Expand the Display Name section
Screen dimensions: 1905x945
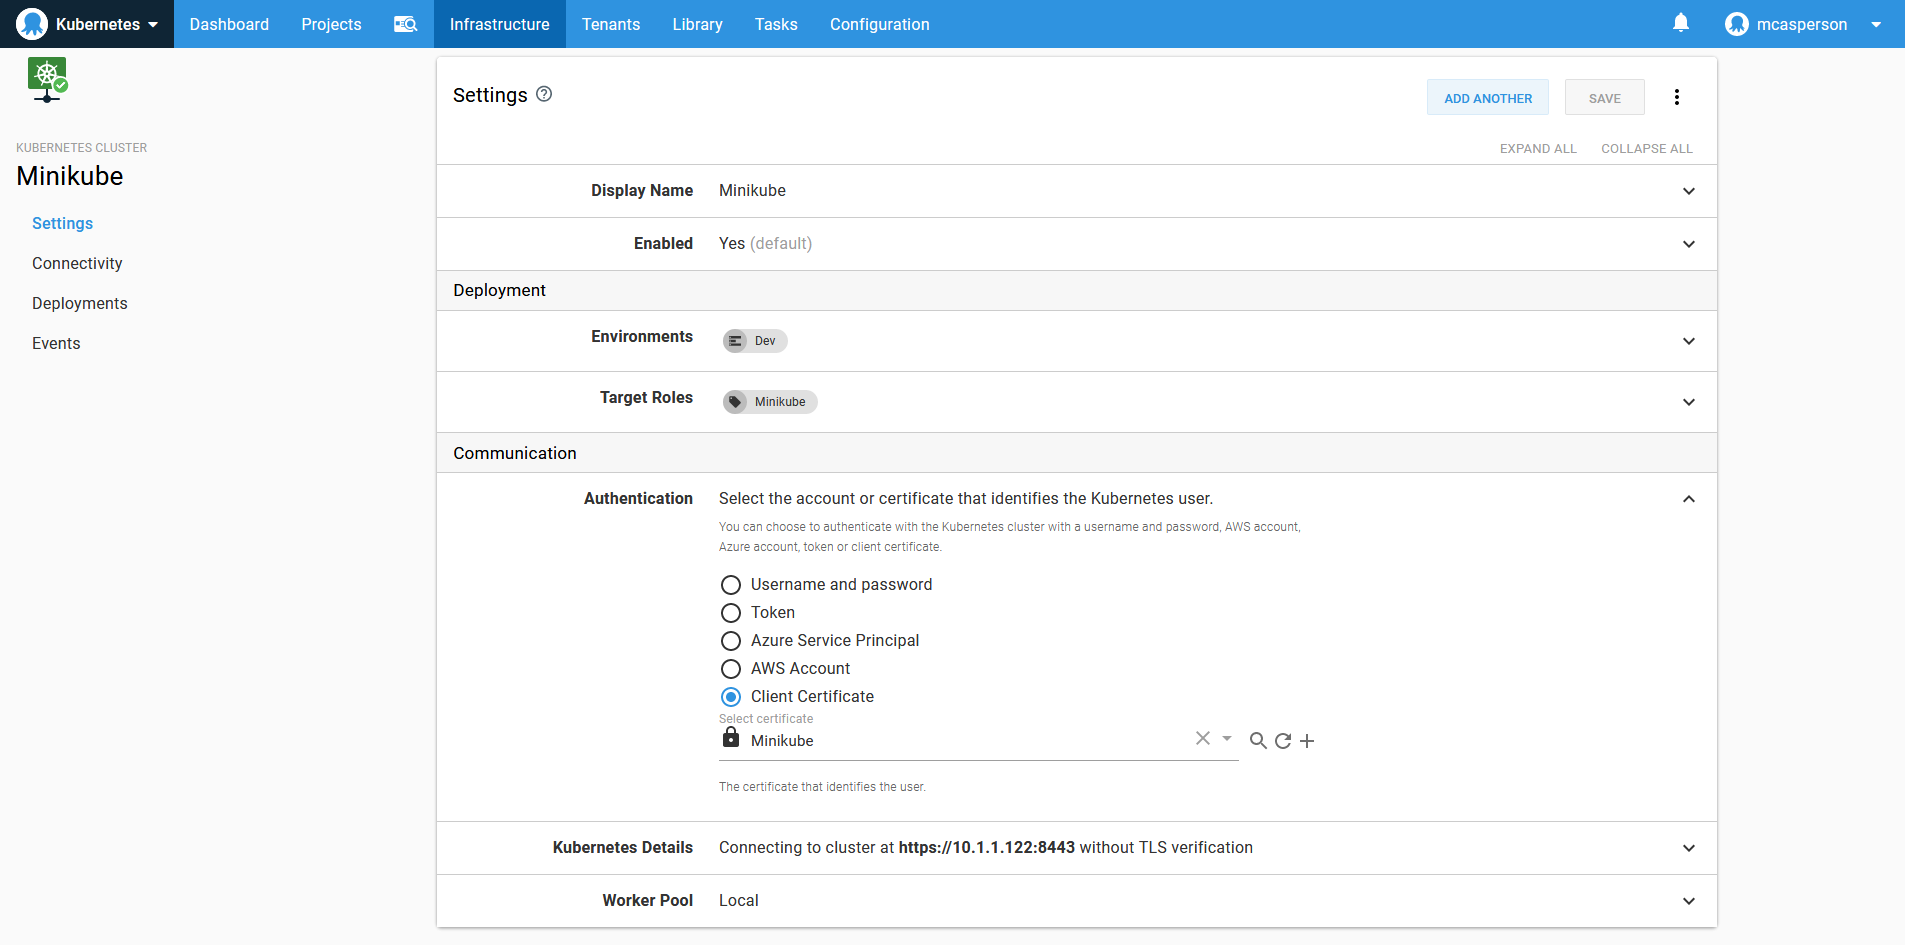pos(1688,191)
